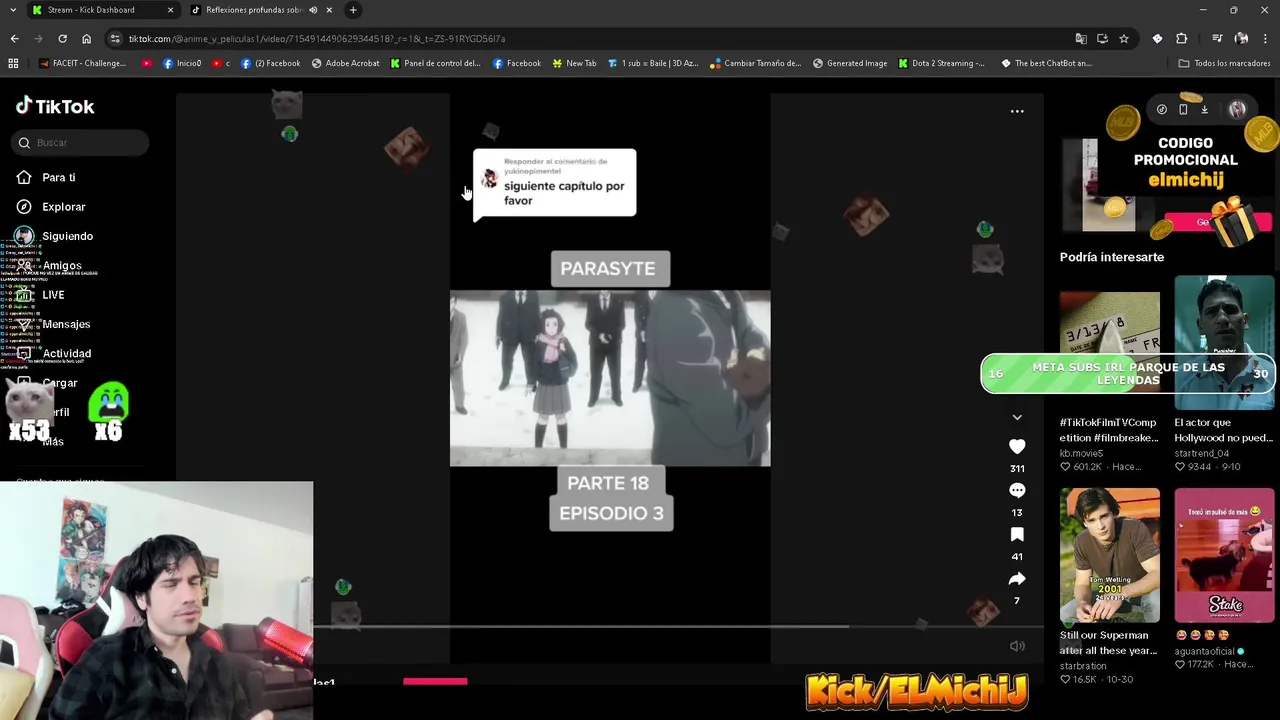1280x720 pixels.
Task: Open the 'siguiente capítulo por favor' comment reply
Action: pos(554,184)
